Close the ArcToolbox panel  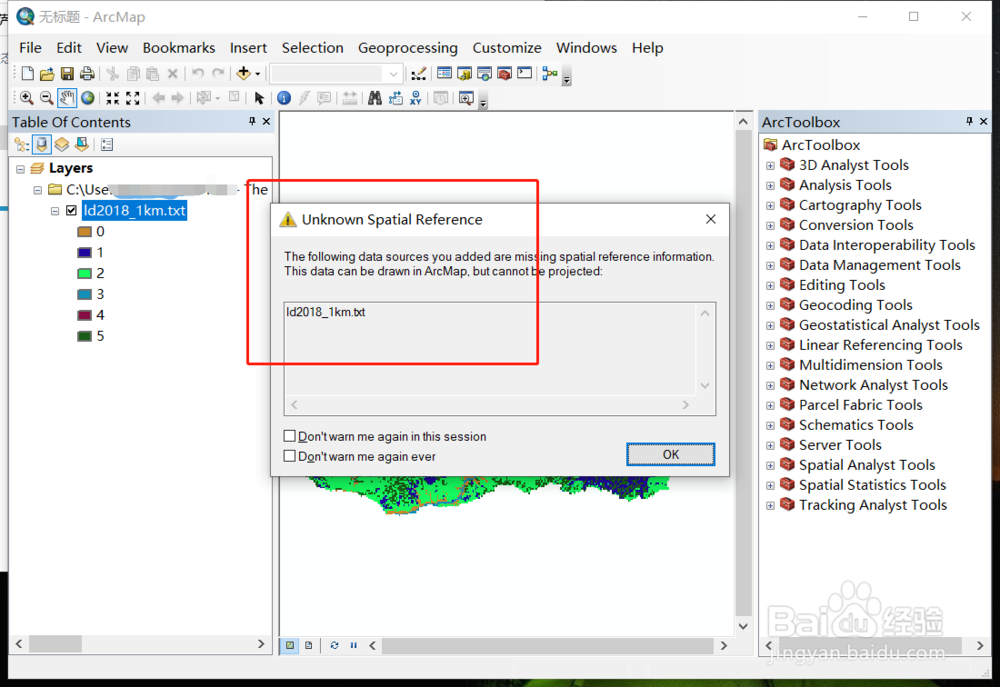coord(983,121)
